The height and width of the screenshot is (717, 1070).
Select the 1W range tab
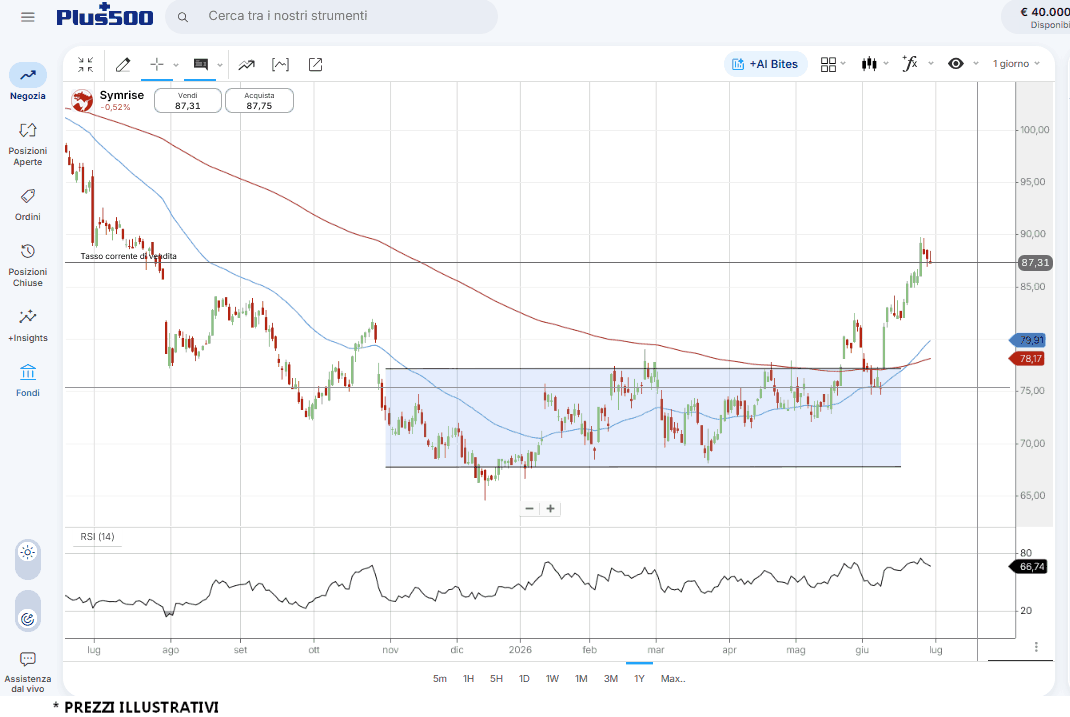552,679
